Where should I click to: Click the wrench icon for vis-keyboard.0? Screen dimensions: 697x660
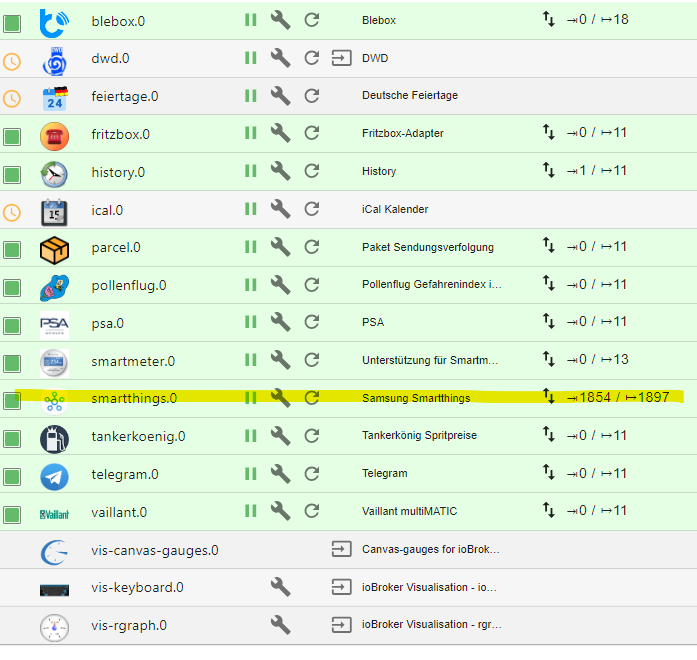281,587
